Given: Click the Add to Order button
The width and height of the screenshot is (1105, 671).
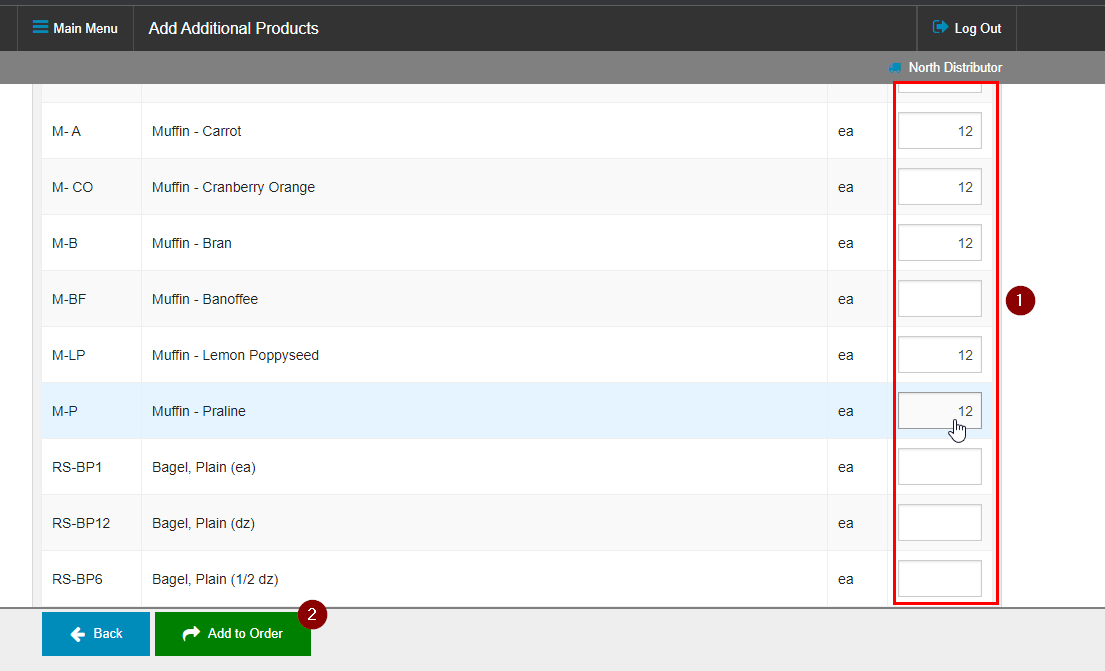Looking at the screenshot, I should (x=233, y=634).
